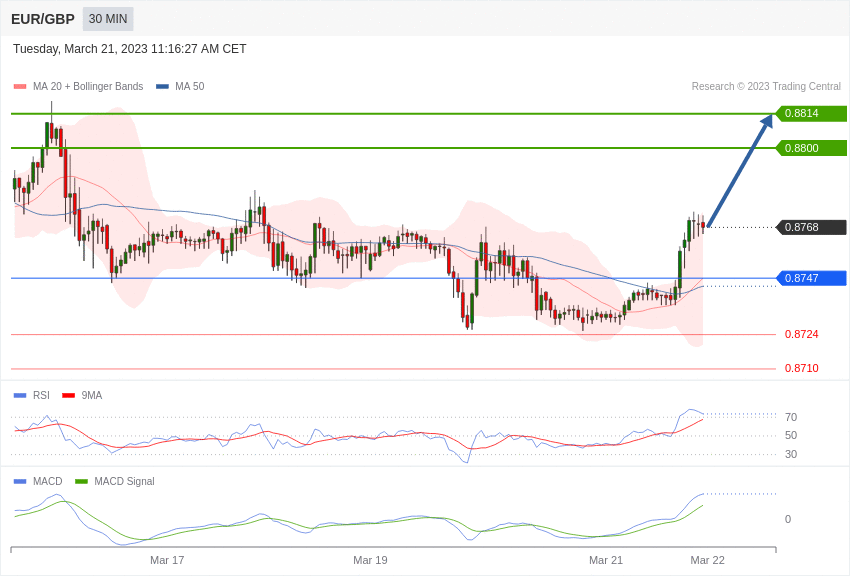850x576 pixels.
Task: Click the Mar 17 date axis label
Action: coord(167,560)
